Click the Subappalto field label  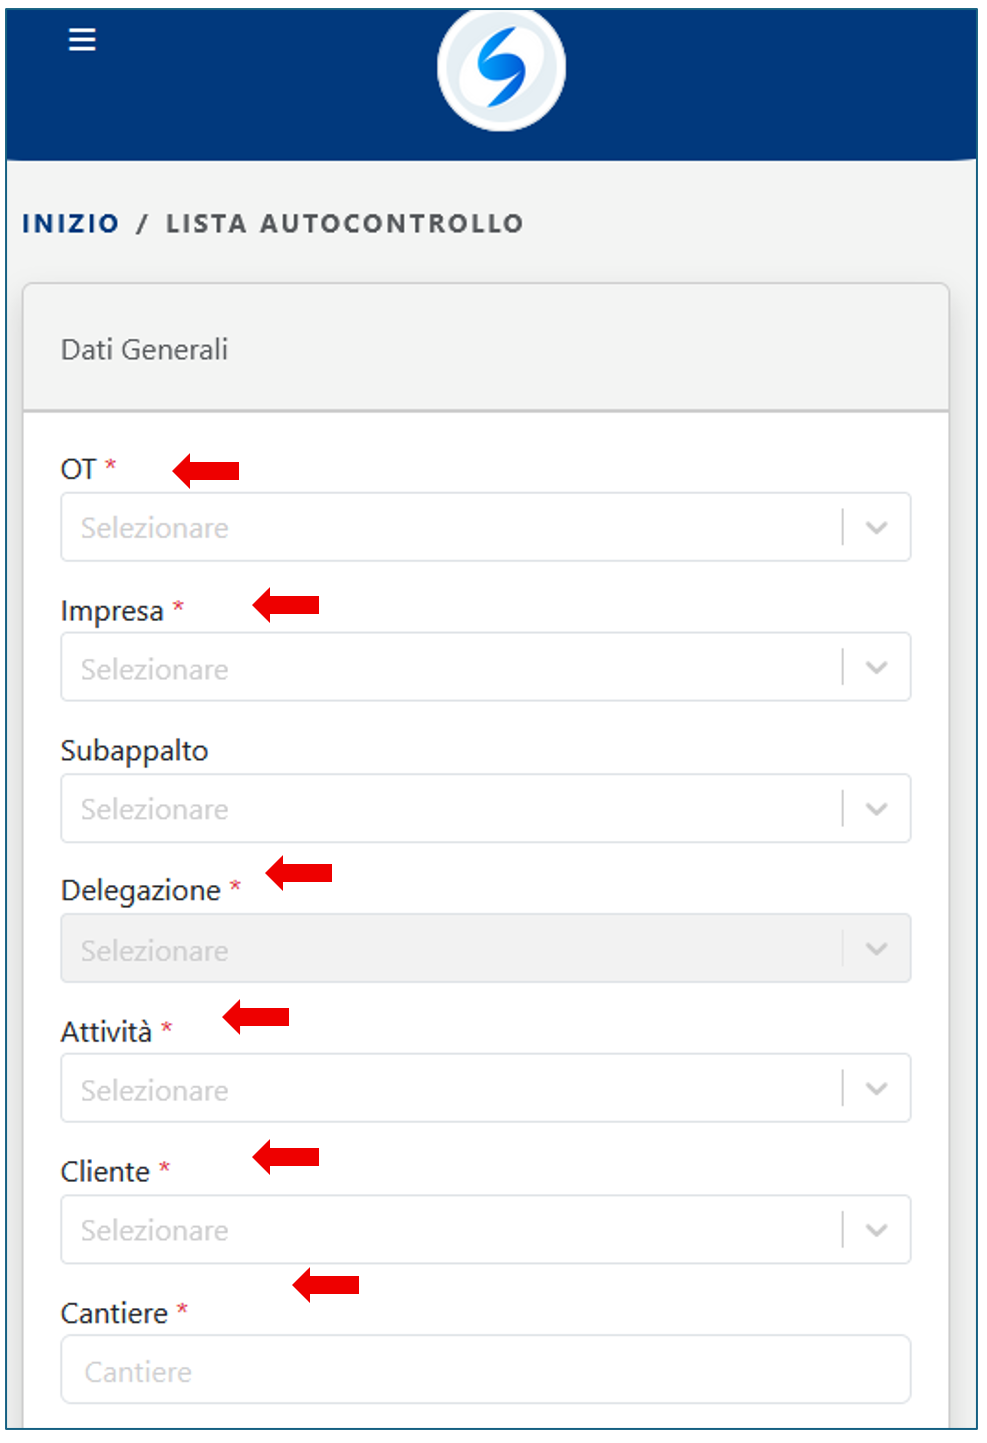coord(134,751)
